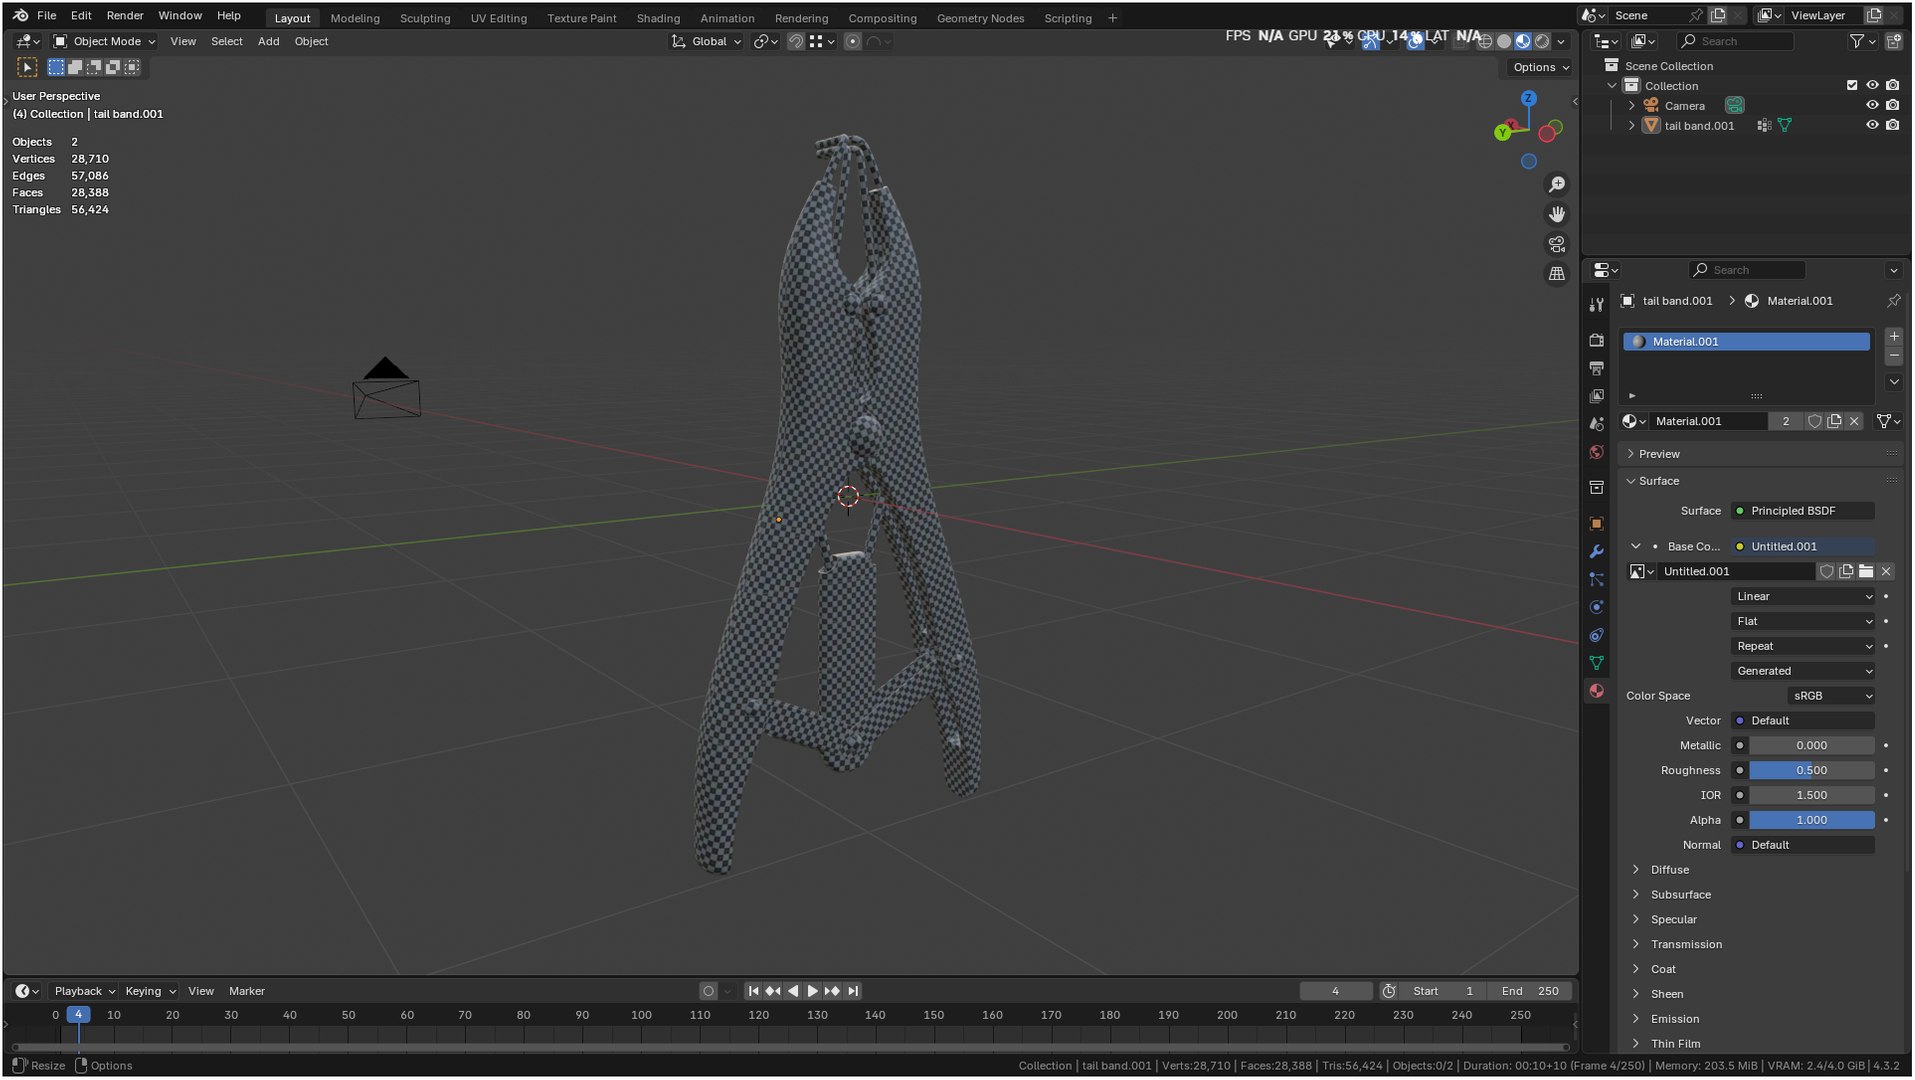
Task: Open the Output properties tab
Action: coord(1597,369)
